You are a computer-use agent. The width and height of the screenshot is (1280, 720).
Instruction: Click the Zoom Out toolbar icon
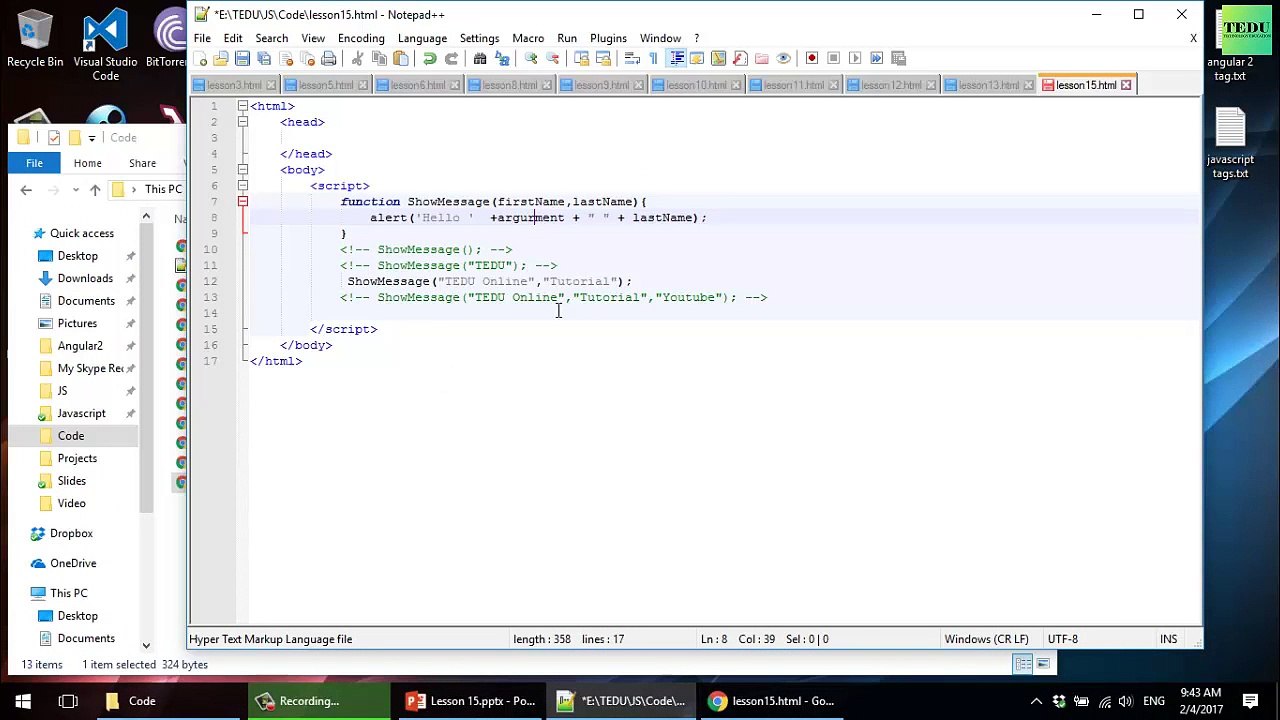[552, 59]
